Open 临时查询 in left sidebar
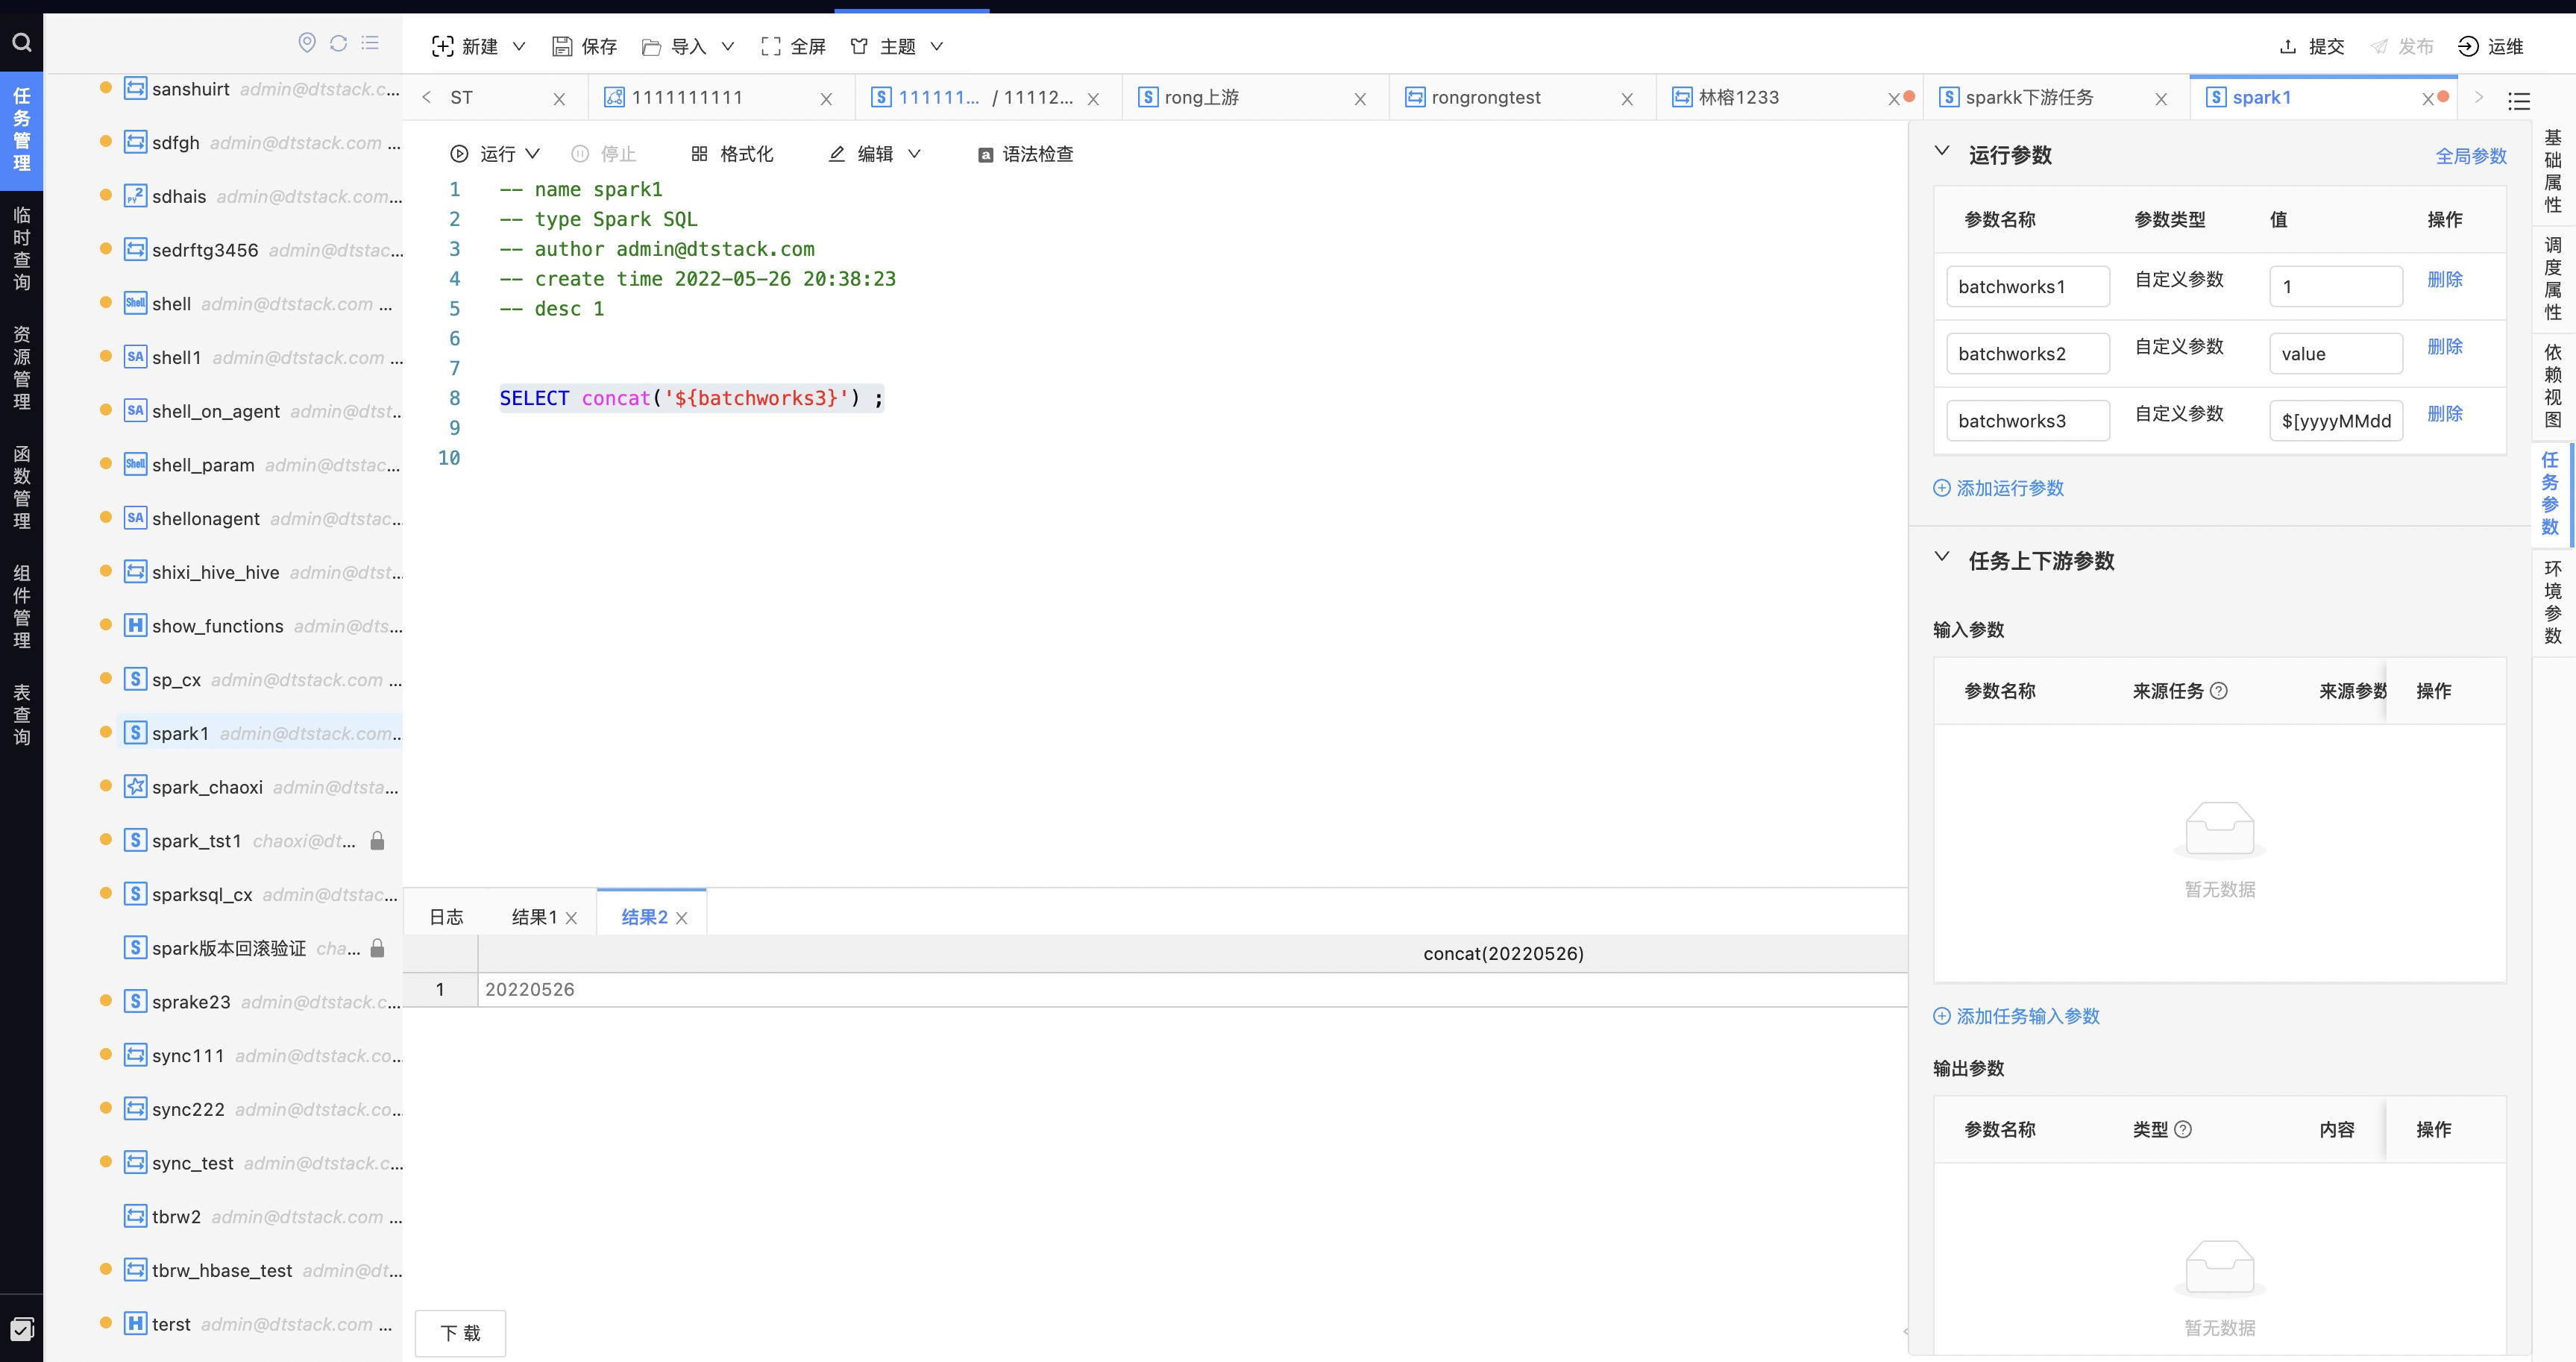 click(21, 248)
